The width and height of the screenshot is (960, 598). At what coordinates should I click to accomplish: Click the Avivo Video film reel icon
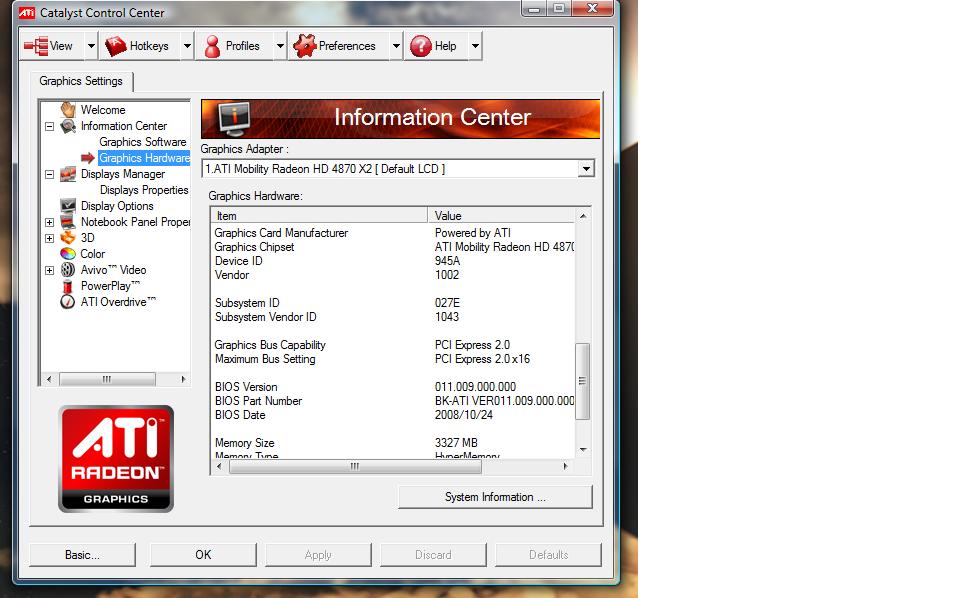coord(68,269)
